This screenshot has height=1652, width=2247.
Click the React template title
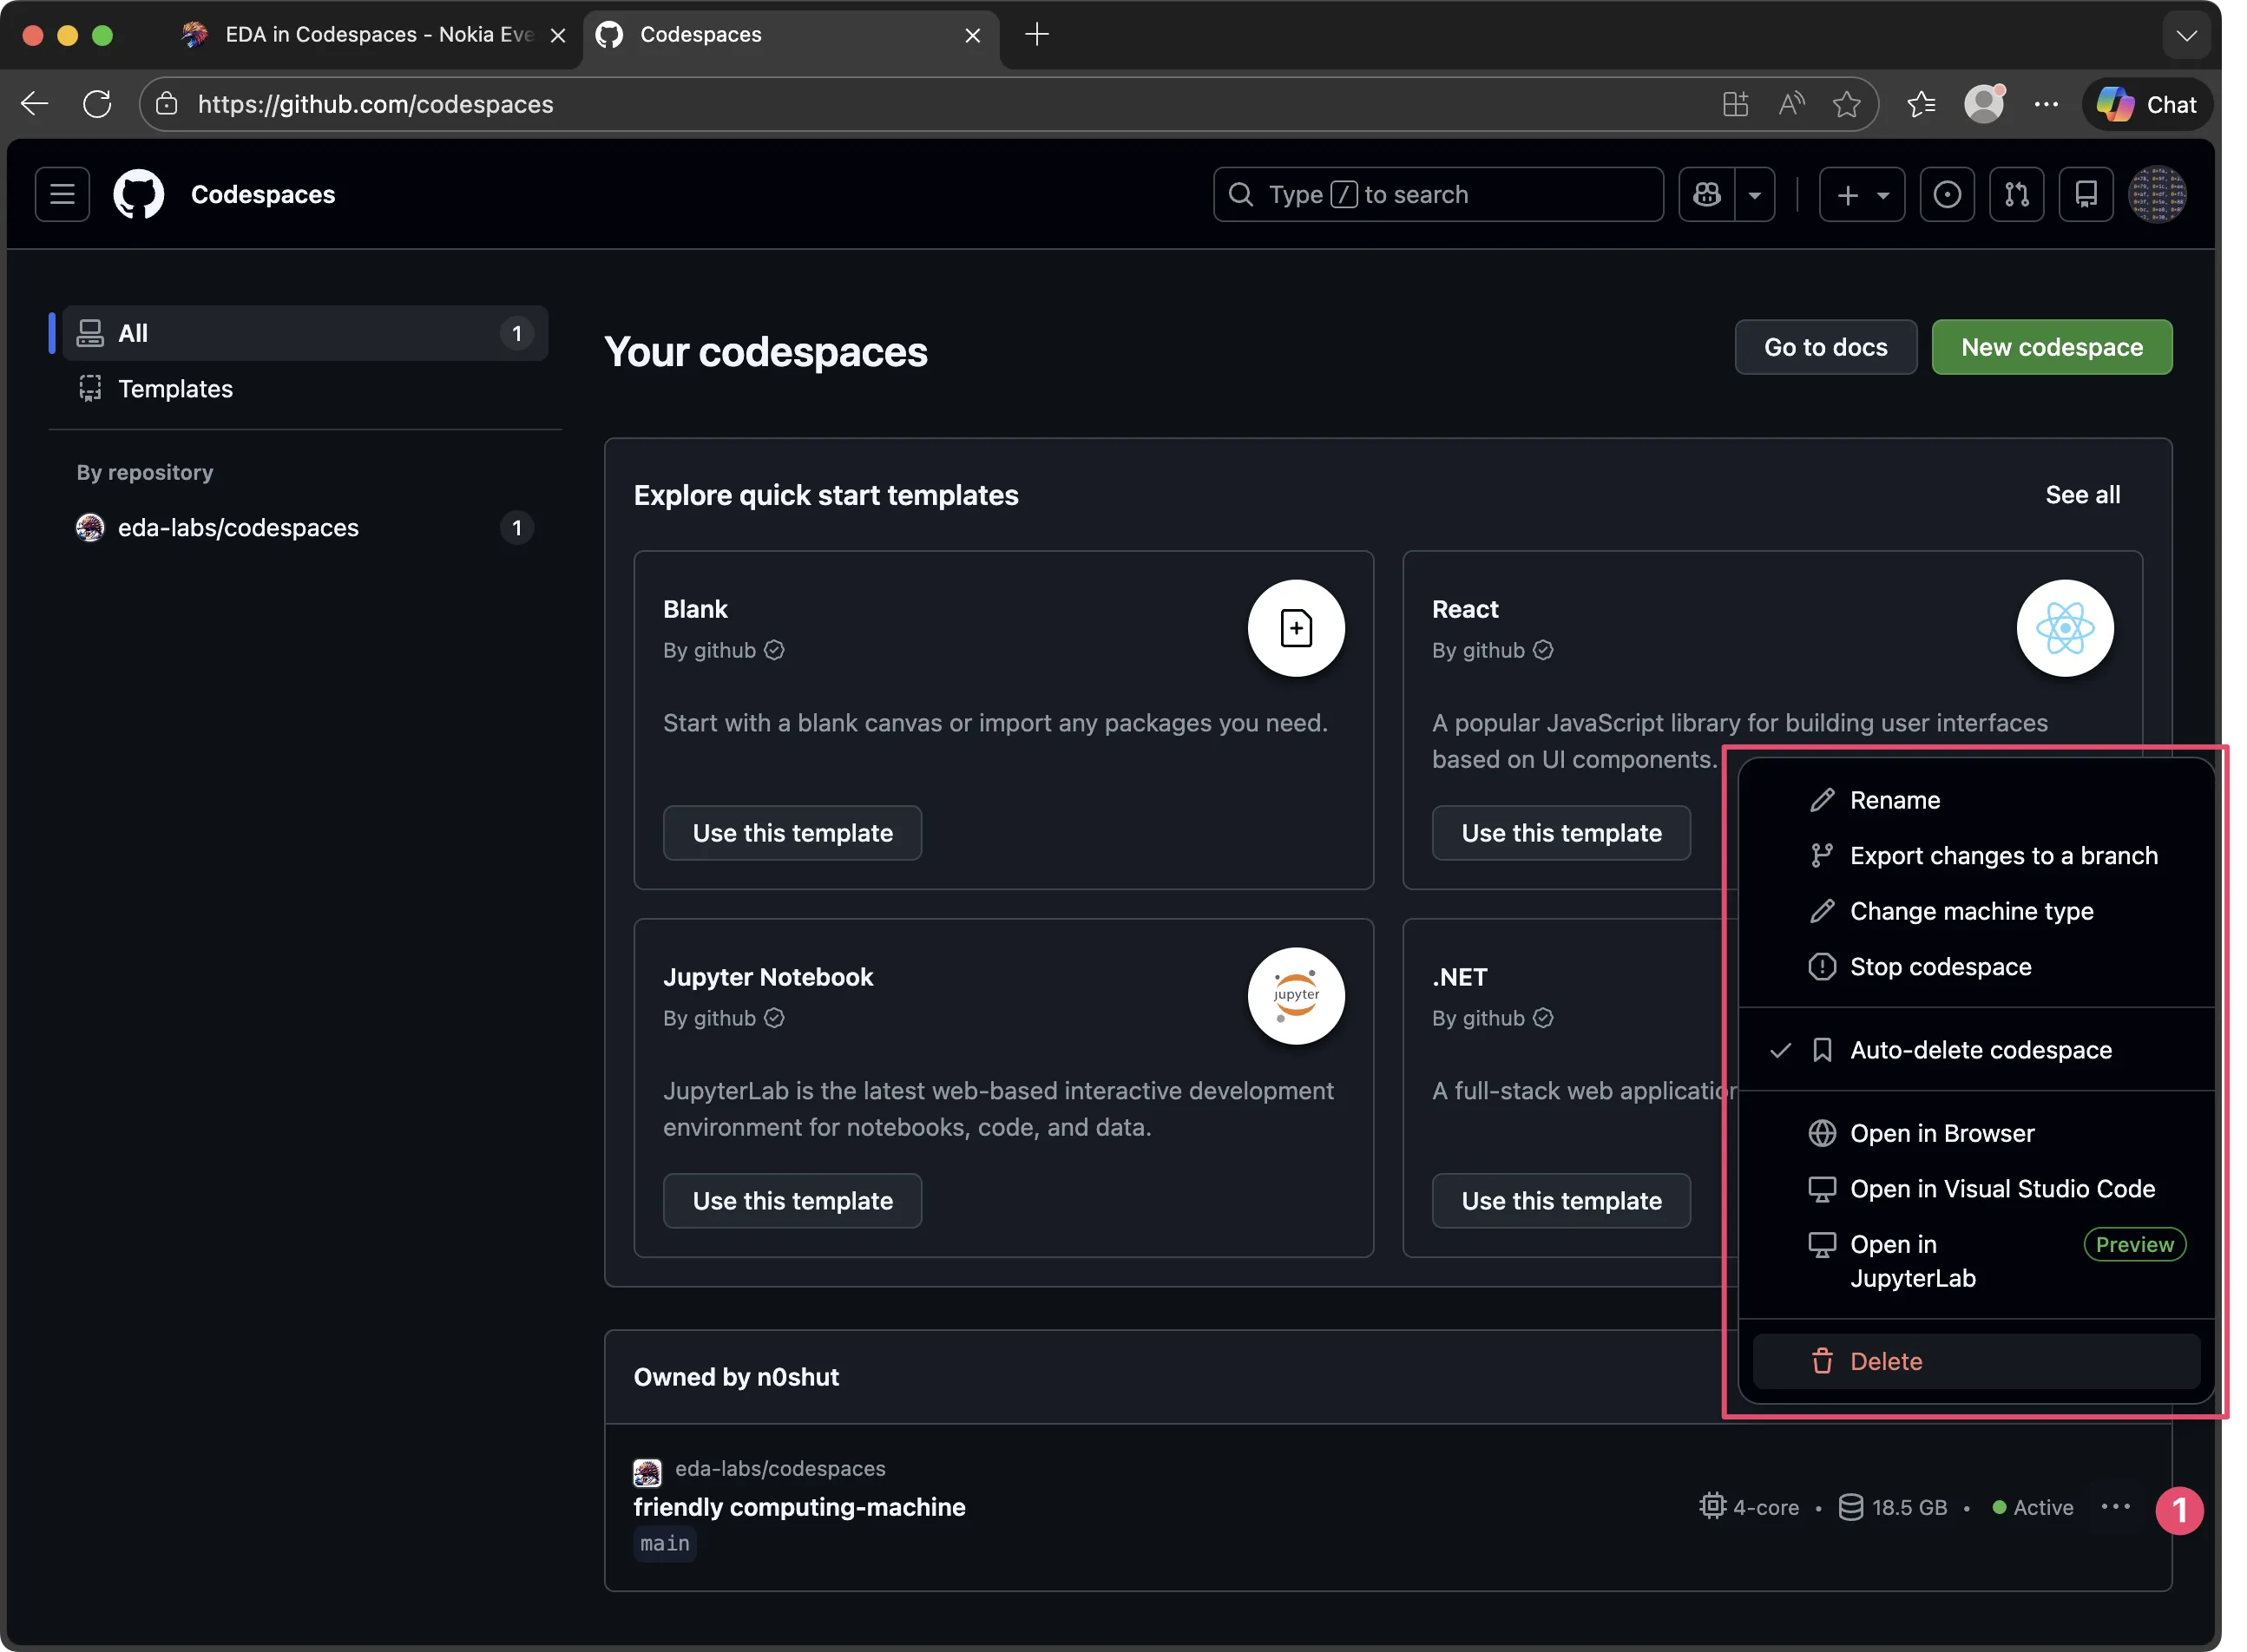coord(1464,609)
